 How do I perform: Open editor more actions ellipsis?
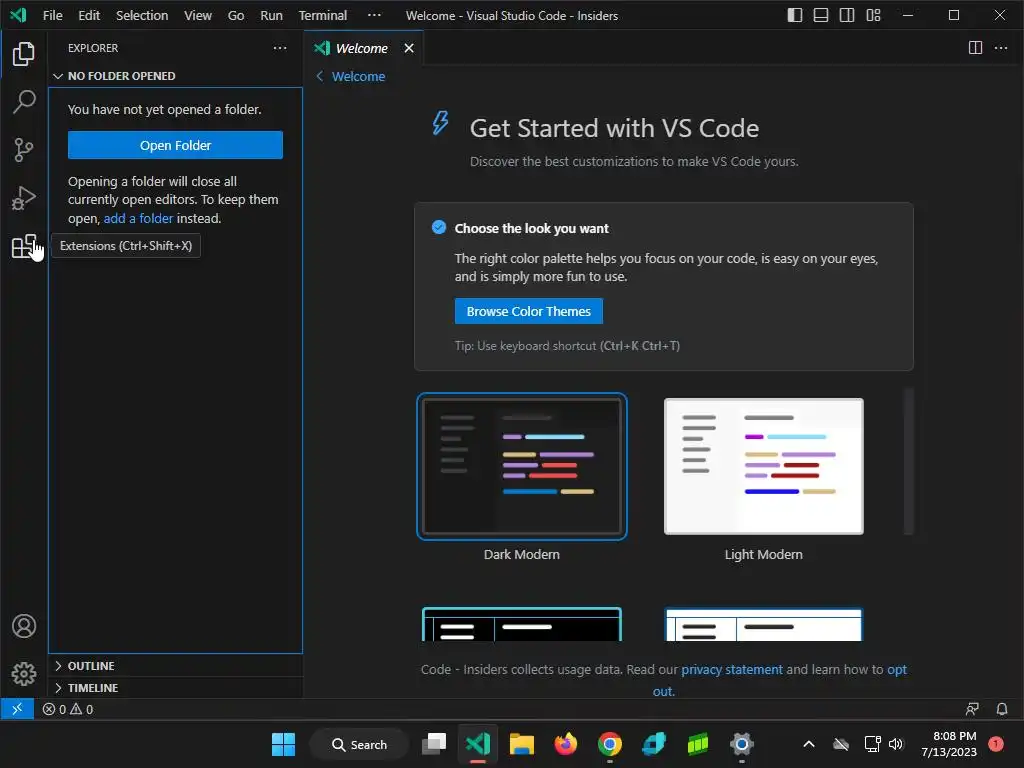click(1000, 48)
